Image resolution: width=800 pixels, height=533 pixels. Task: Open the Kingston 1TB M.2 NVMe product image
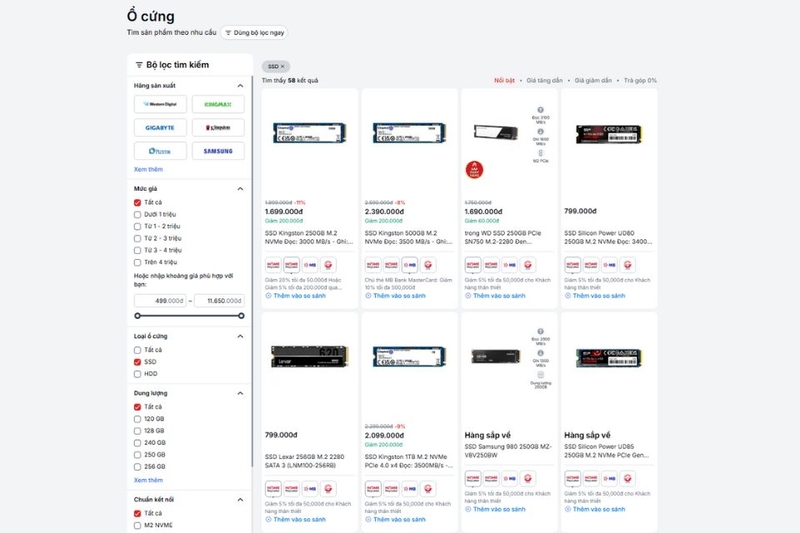point(409,357)
